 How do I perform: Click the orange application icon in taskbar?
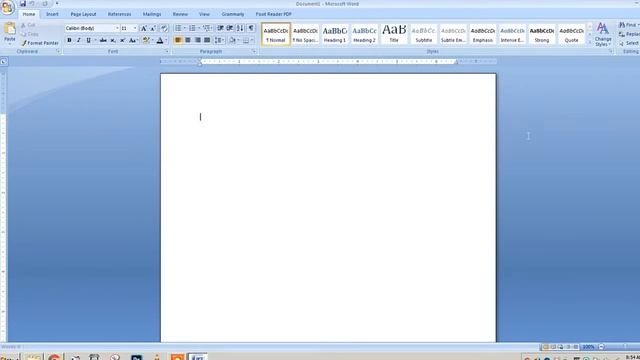click(x=178, y=357)
